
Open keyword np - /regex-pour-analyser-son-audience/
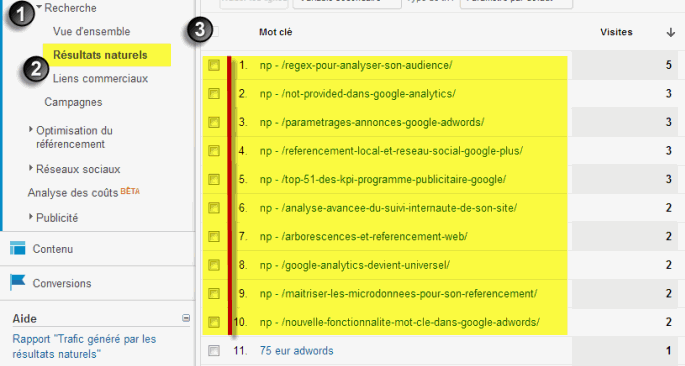(356, 65)
